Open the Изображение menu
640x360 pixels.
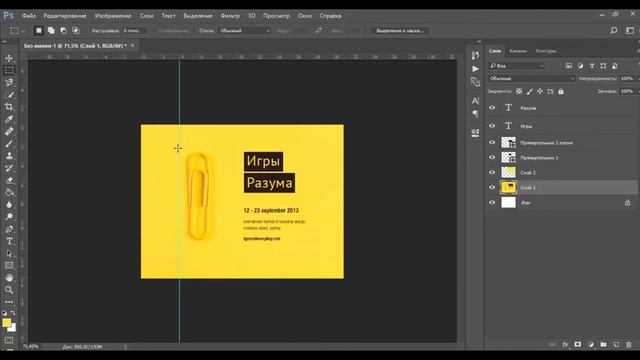click(x=113, y=16)
